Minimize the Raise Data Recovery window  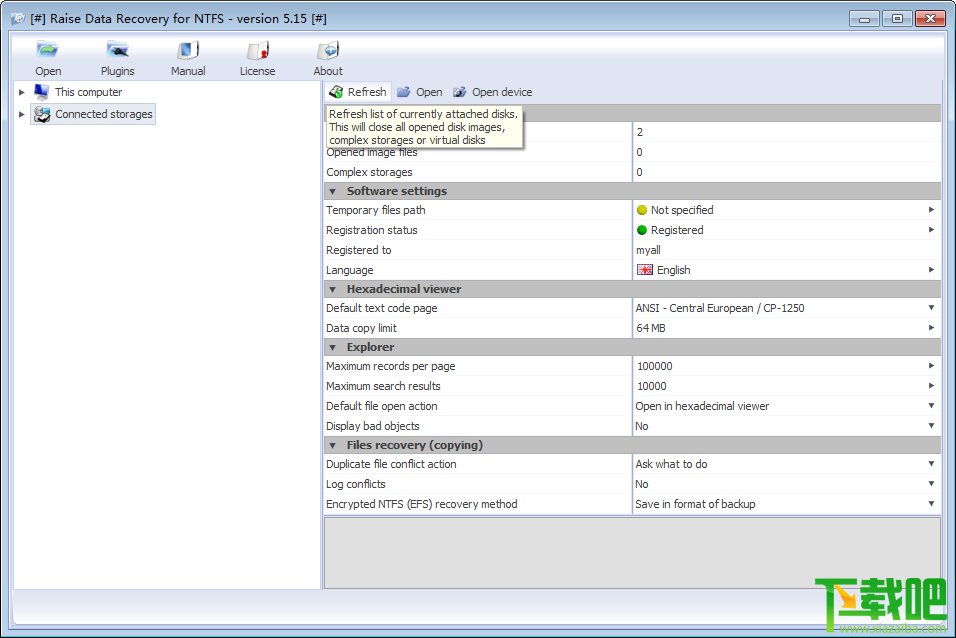click(x=864, y=19)
